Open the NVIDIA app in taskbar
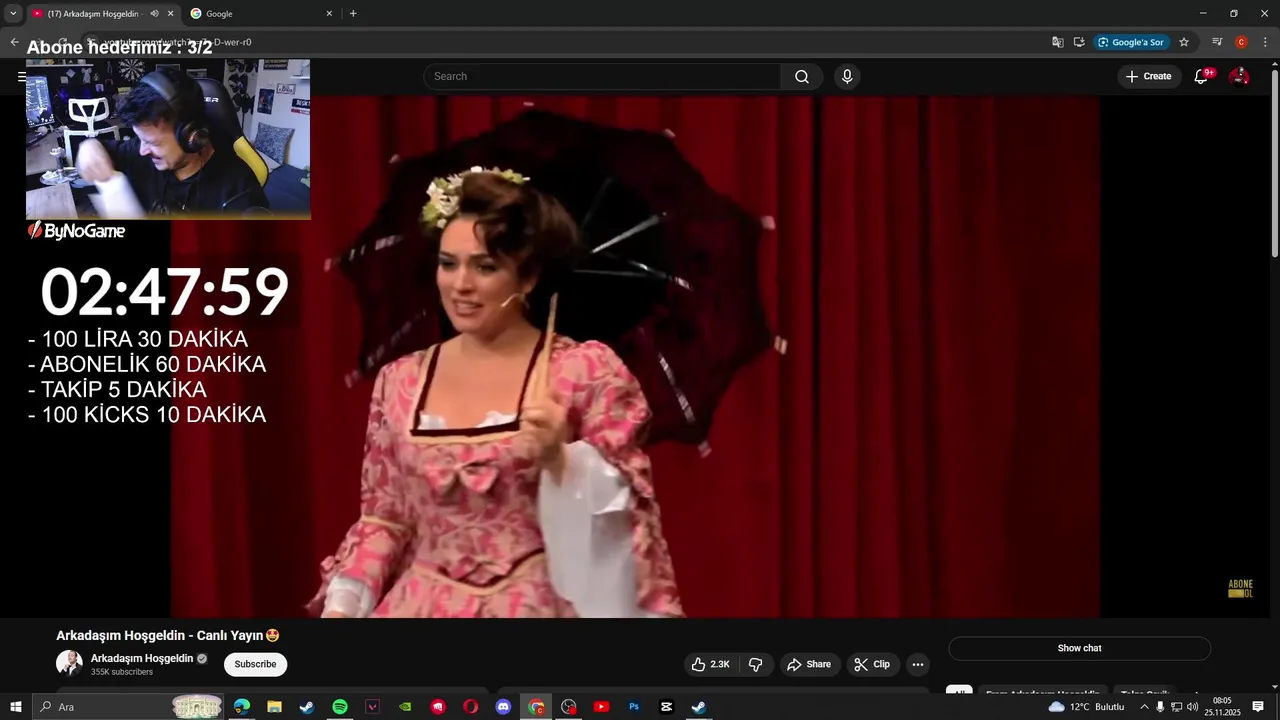This screenshot has width=1280, height=720. tap(405, 707)
